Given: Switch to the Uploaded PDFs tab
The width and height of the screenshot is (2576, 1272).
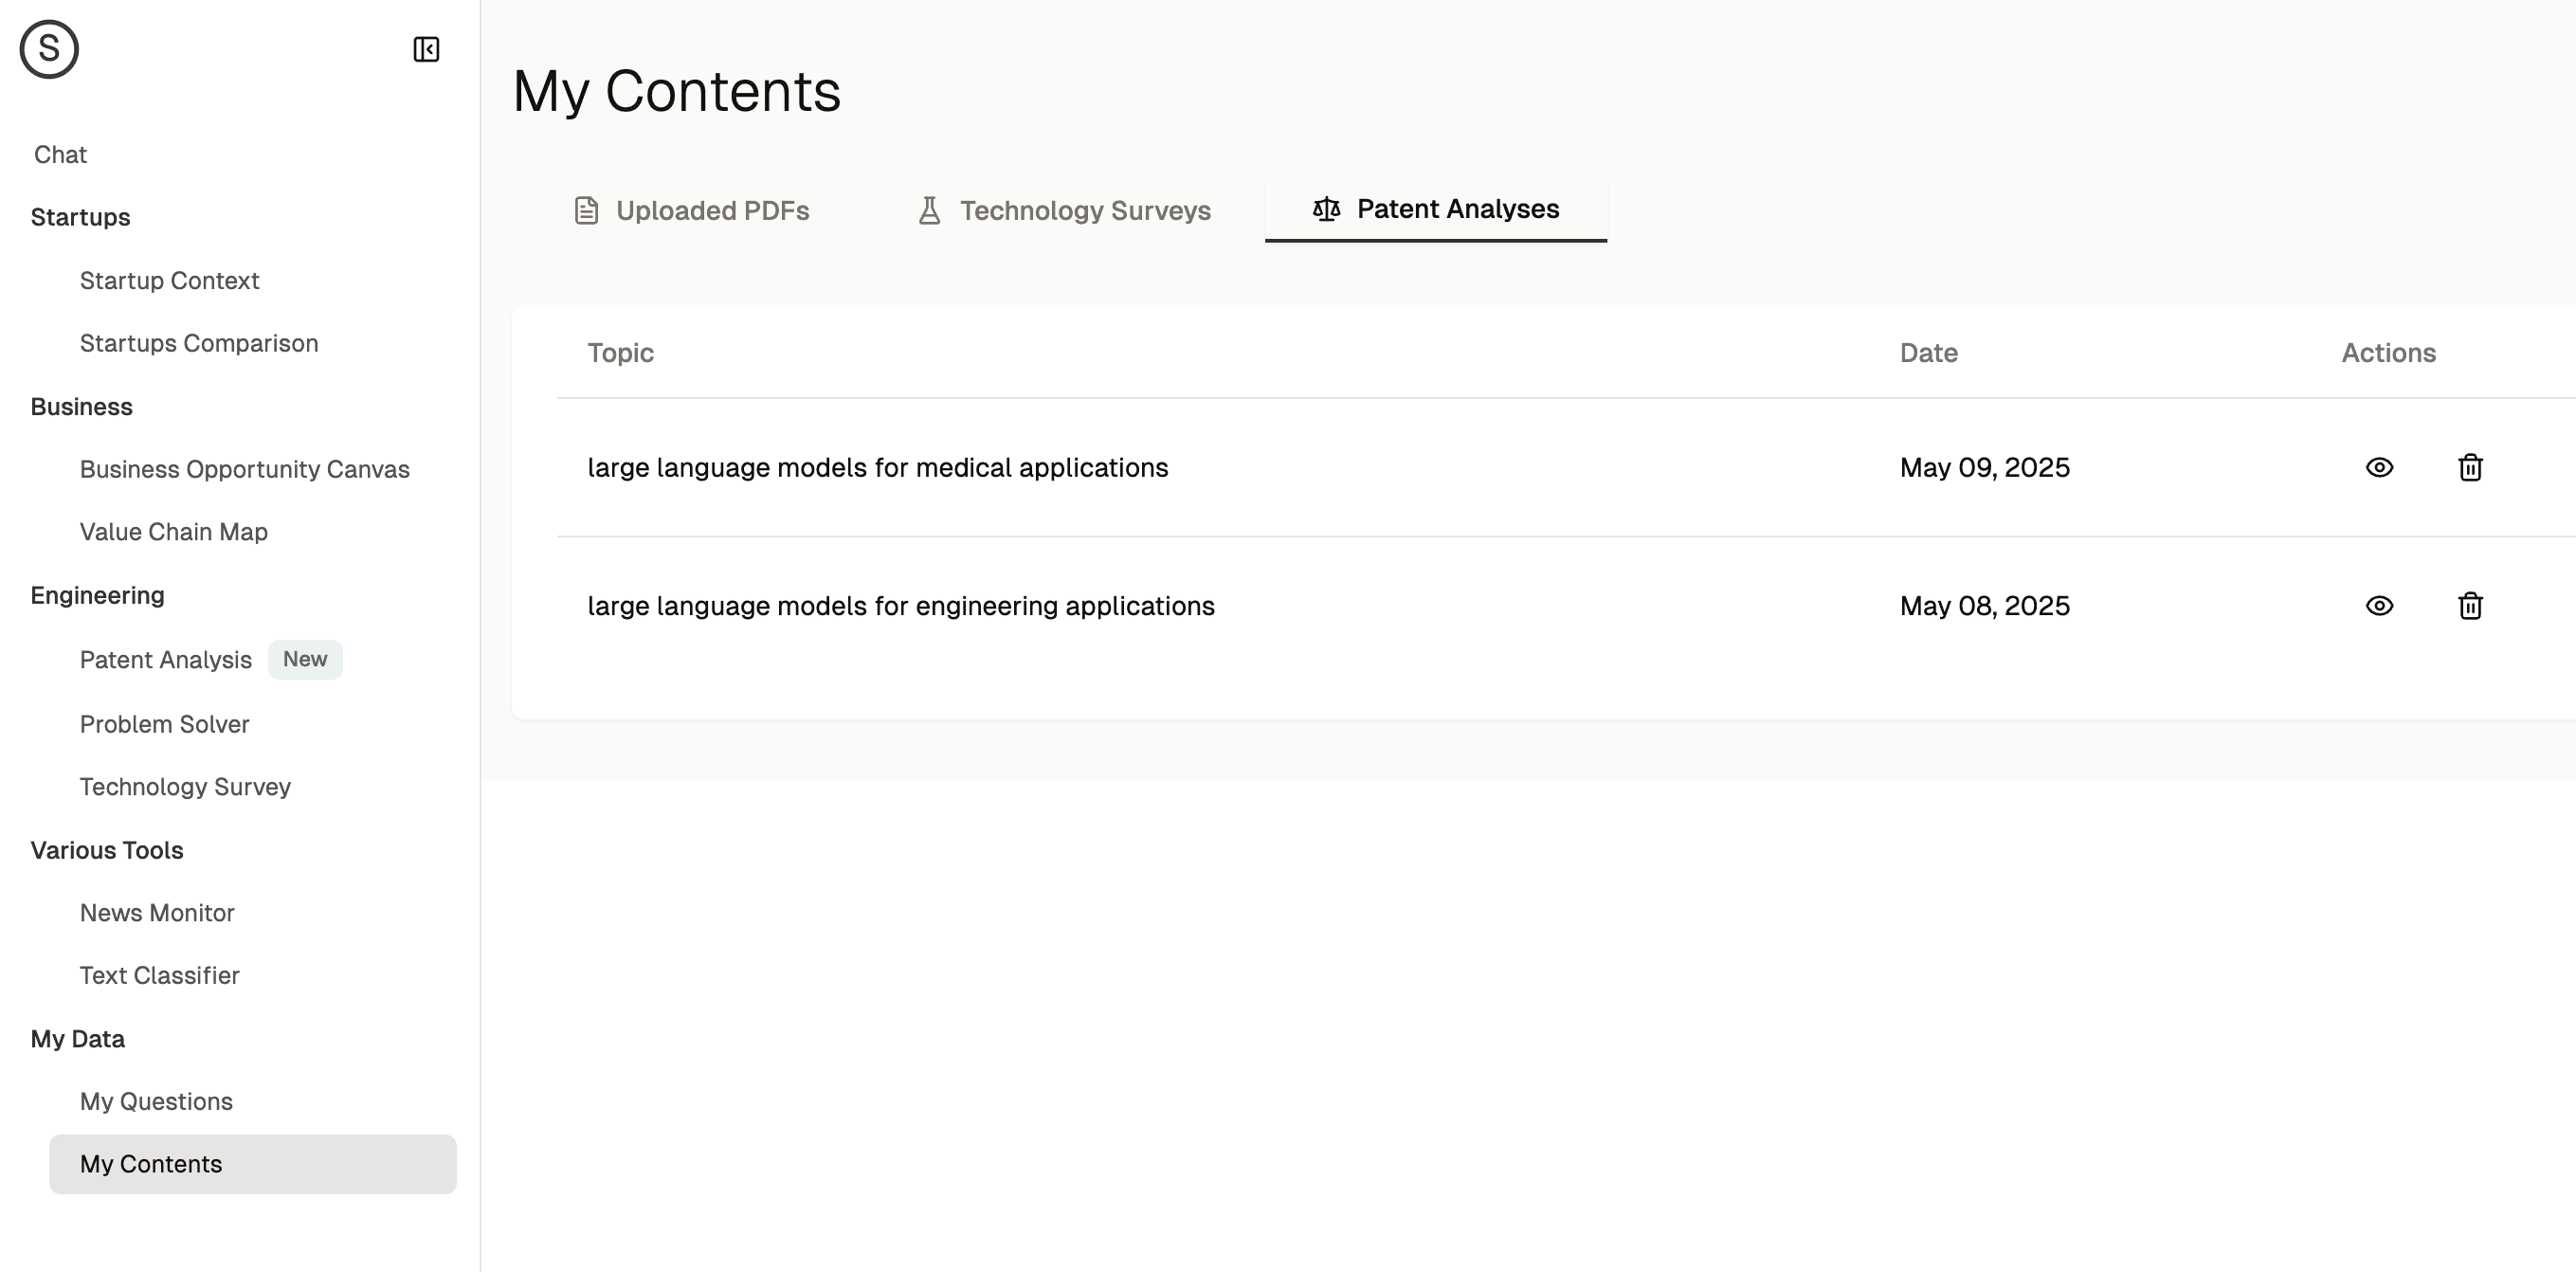Looking at the screenshot, I should click(x=712, y=211).
